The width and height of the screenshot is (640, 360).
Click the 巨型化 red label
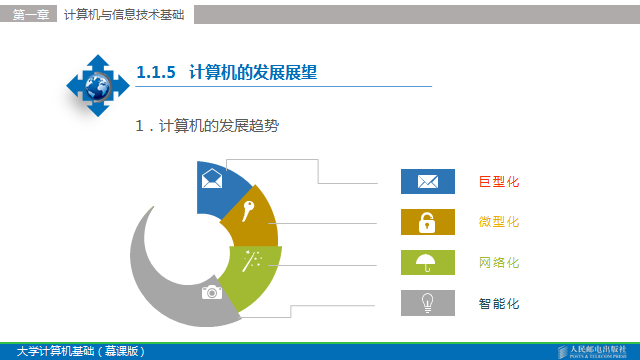[499, 182]
